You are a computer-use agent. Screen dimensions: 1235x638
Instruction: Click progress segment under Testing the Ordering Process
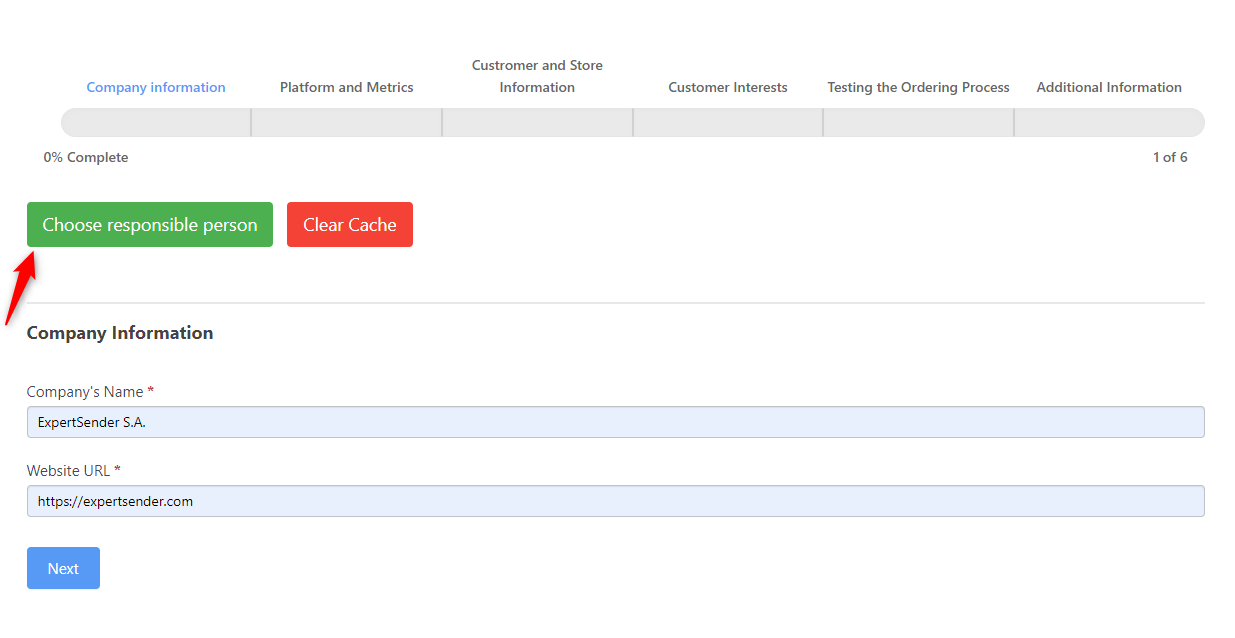click(x=918, y=122)
